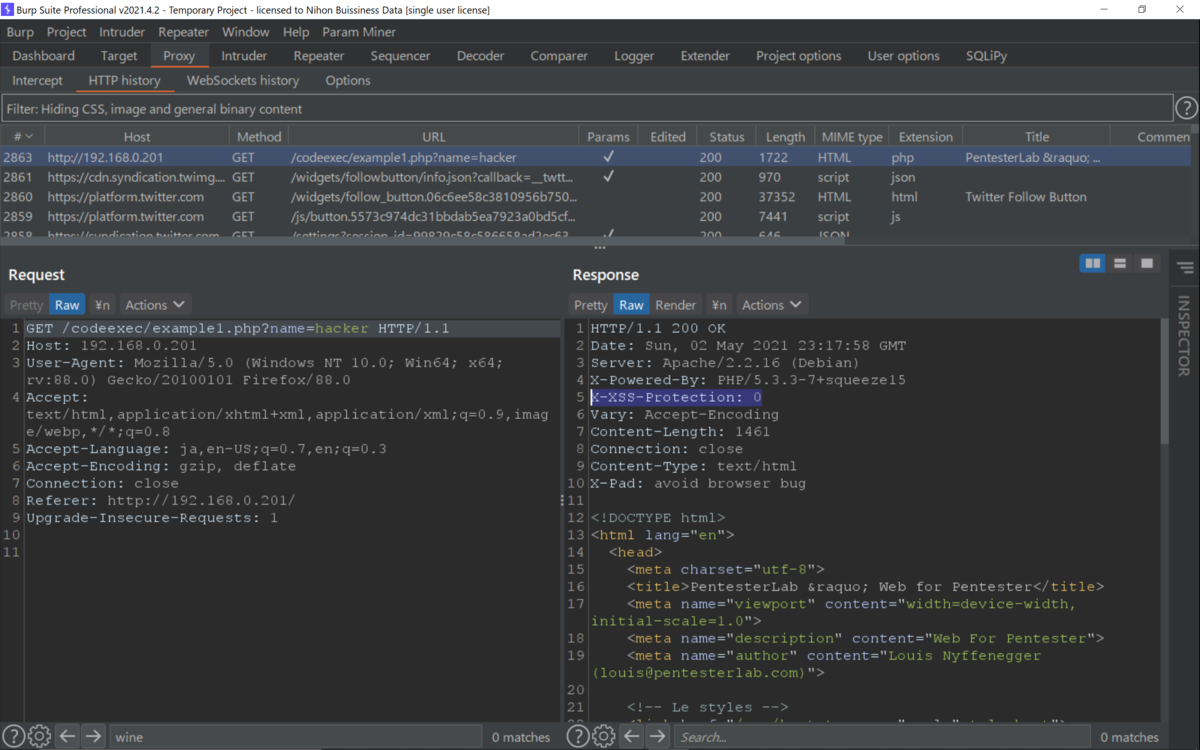
Task: Switch to the Sequencer tab
Action: pyautogui.click(x=400, y=56)
